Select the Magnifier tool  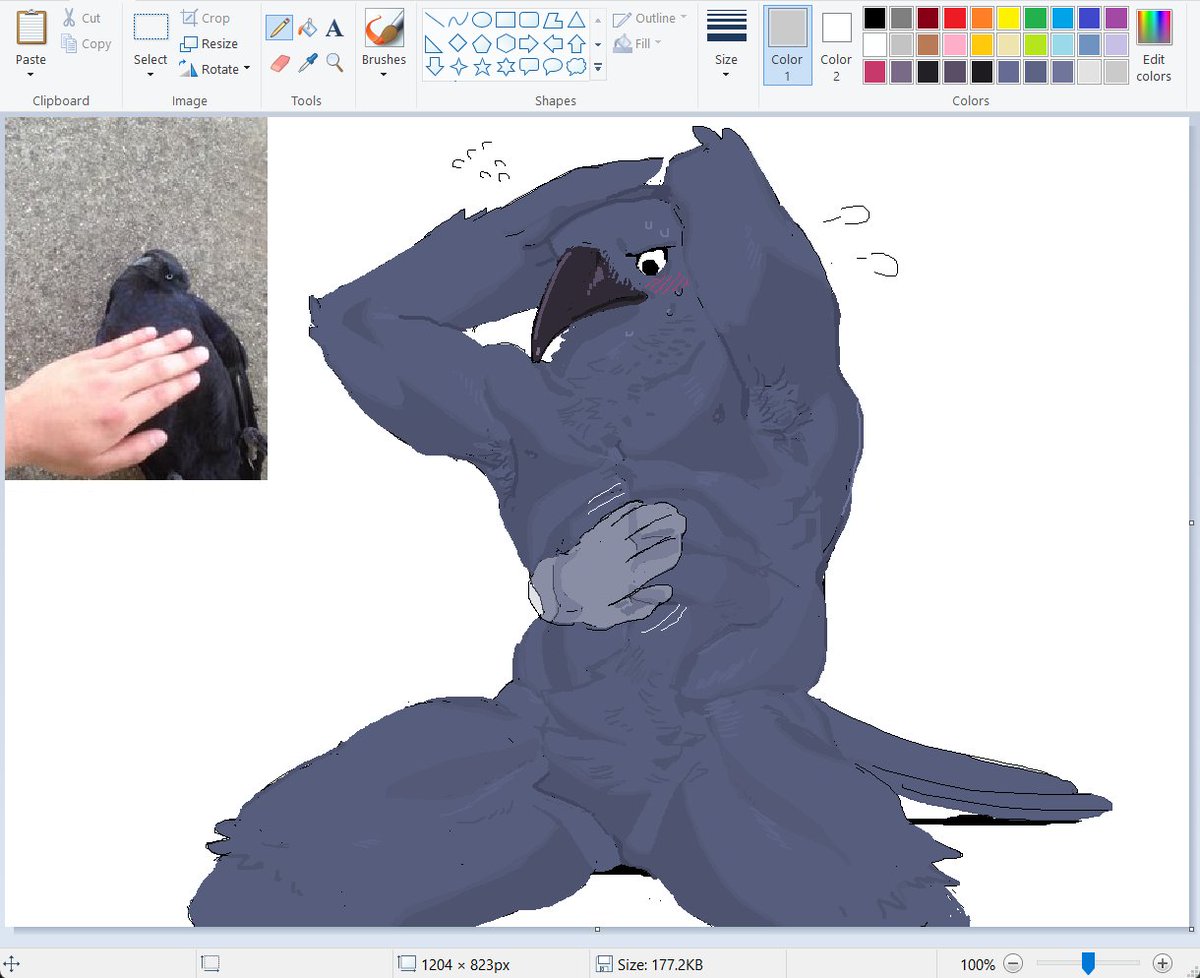click(335, 63)
